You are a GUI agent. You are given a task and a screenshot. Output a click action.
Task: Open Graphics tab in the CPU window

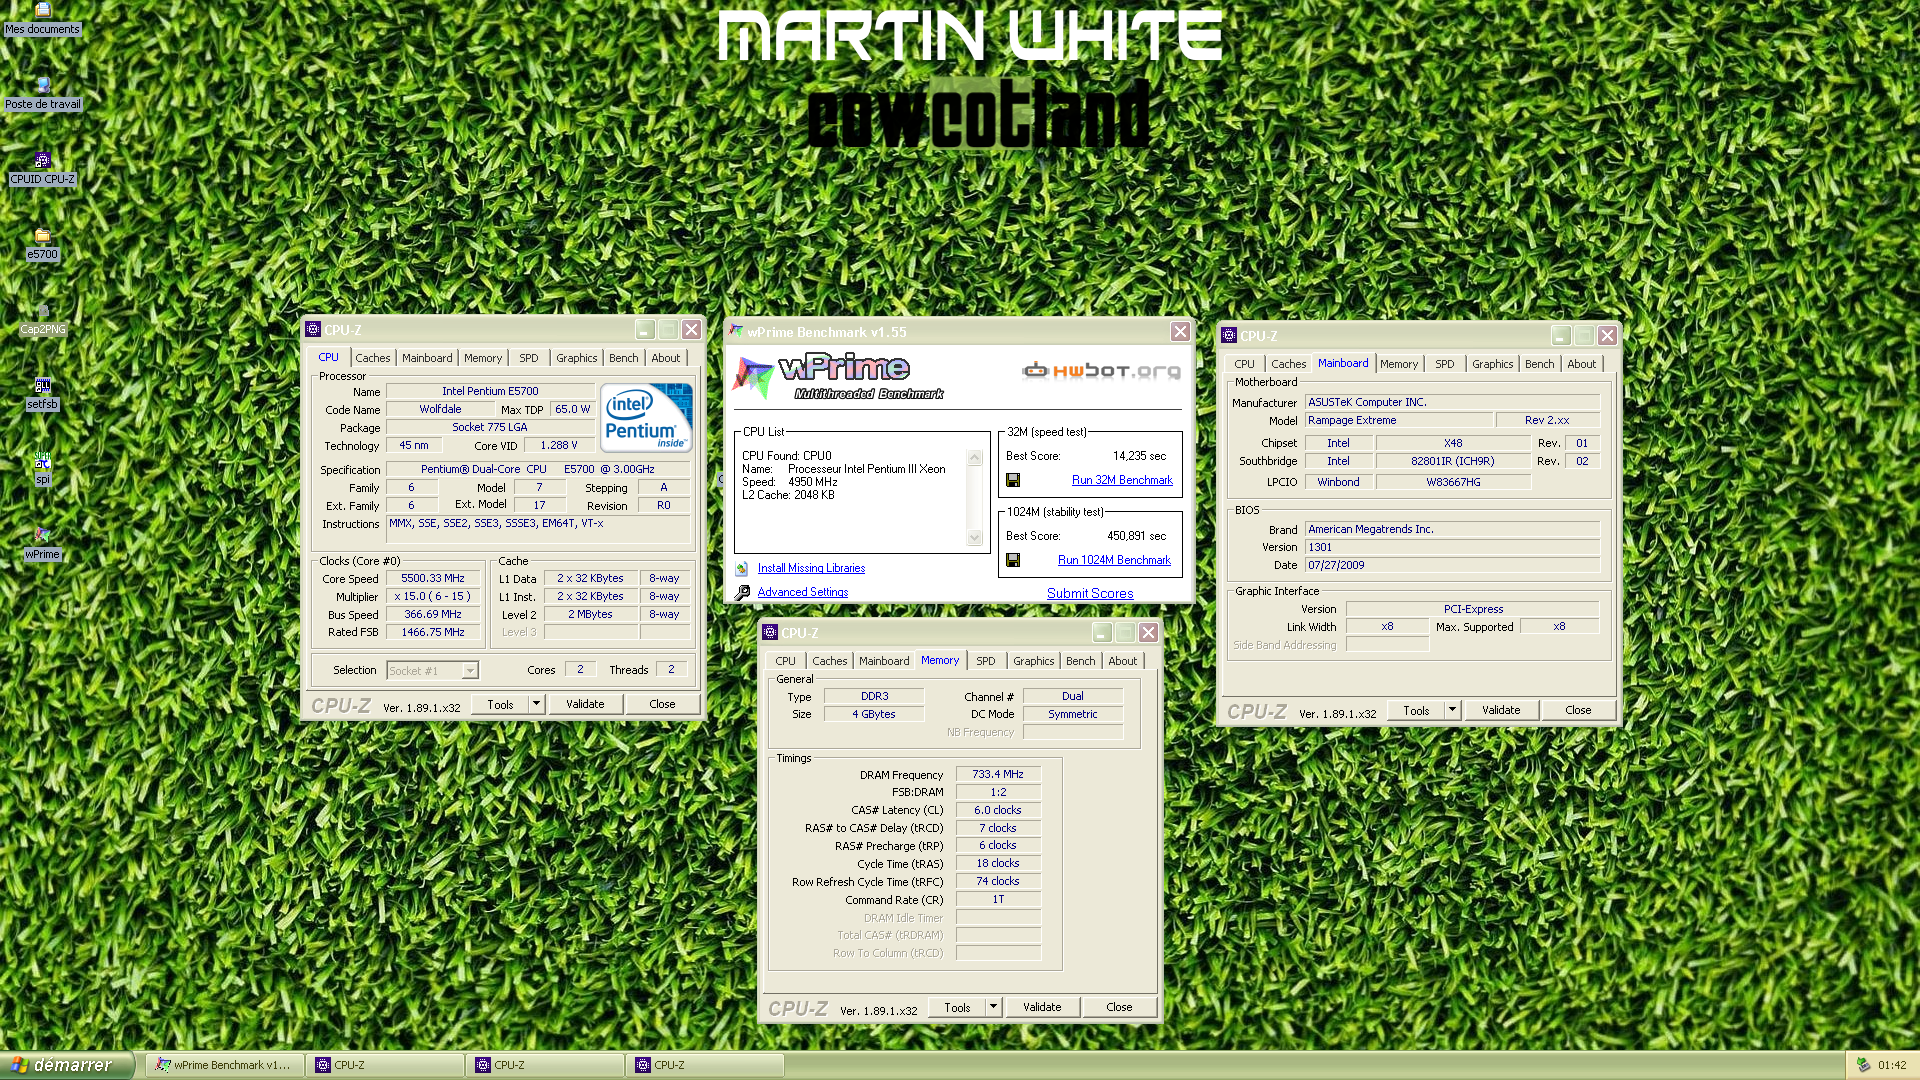coord(577,358)
